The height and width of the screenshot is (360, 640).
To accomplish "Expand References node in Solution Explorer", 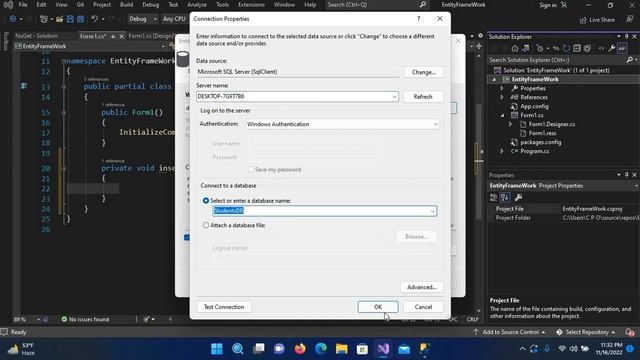I will [x=502, y=98].
